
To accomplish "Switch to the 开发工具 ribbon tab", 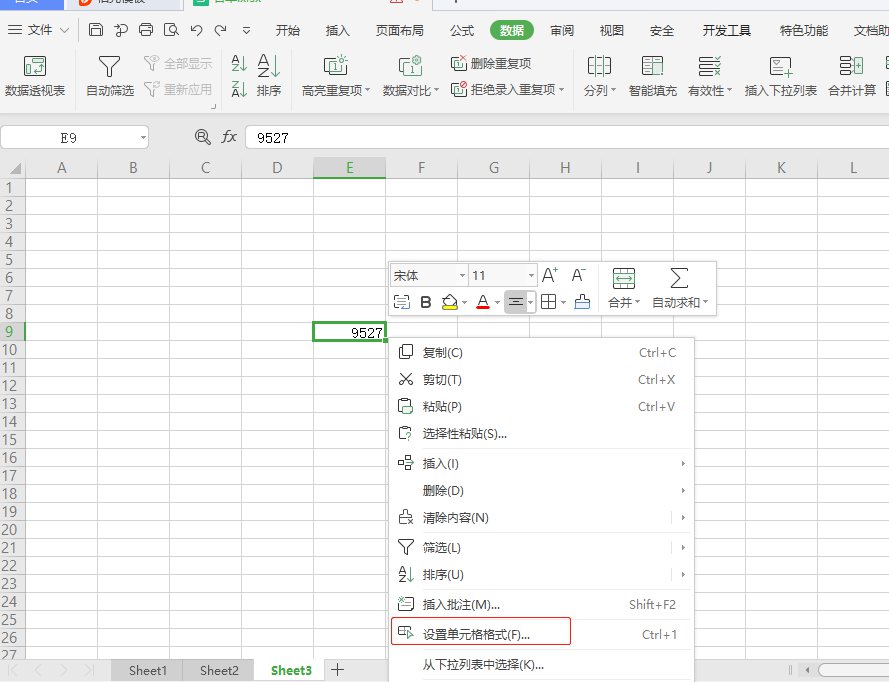I will coord(726,31).
